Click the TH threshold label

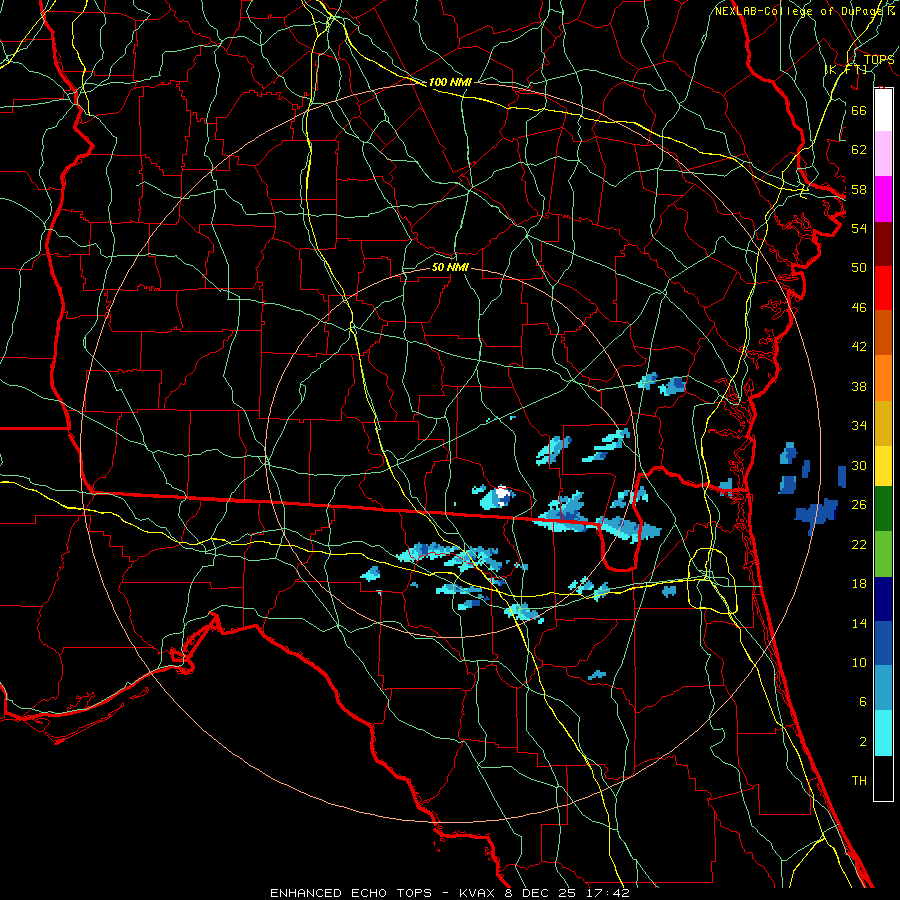pos(859,781)
